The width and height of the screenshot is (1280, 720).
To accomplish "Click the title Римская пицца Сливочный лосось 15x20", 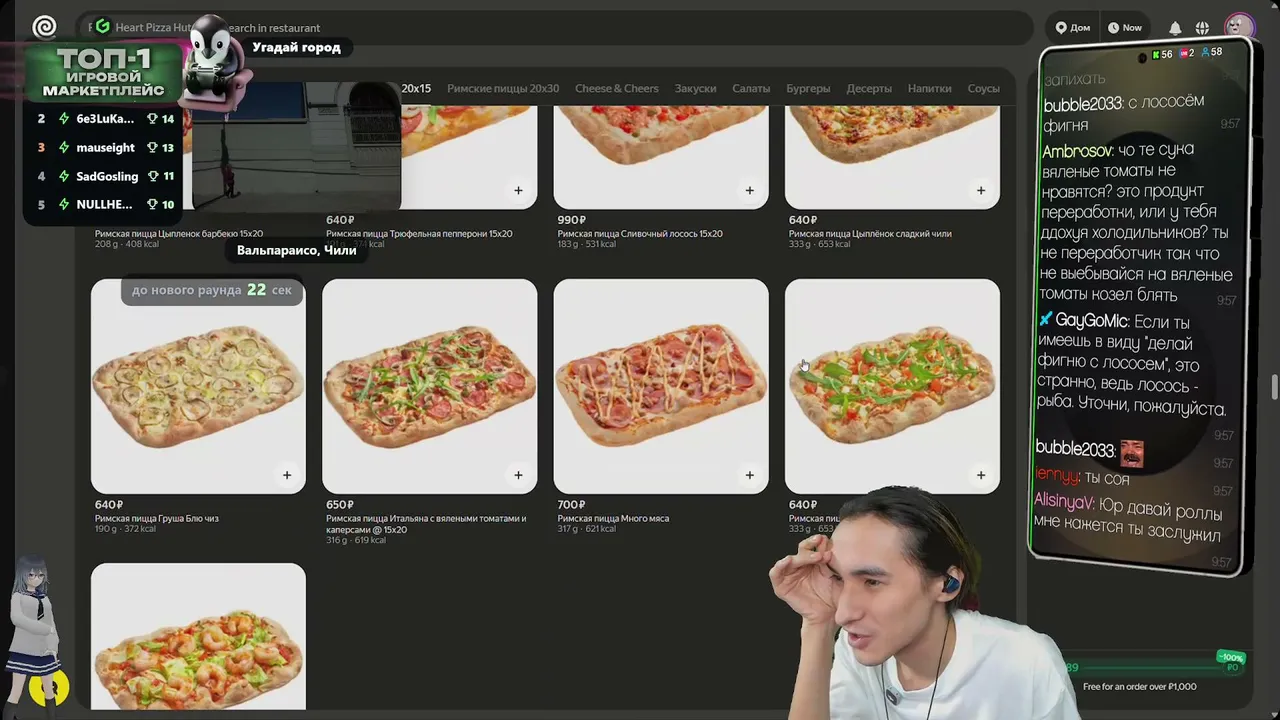I will pyautogui.click(x=640, y=233).
